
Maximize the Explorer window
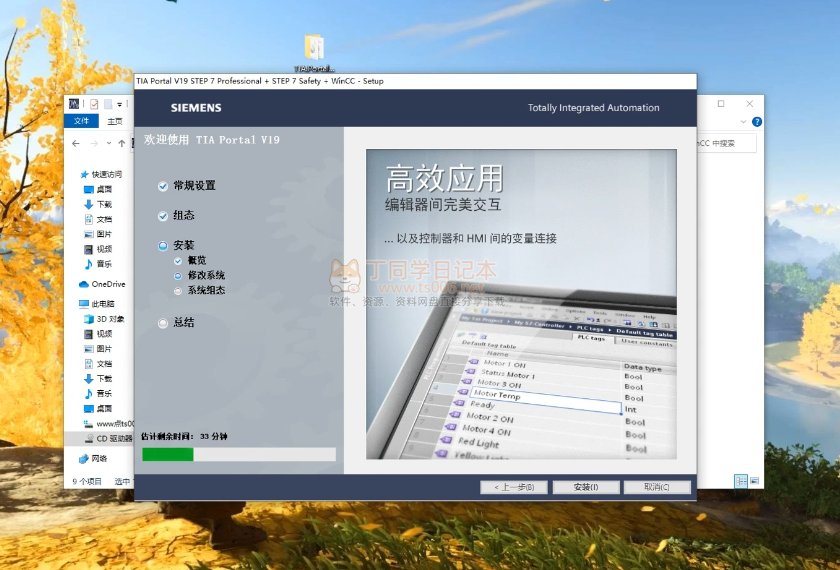(721, 103)
